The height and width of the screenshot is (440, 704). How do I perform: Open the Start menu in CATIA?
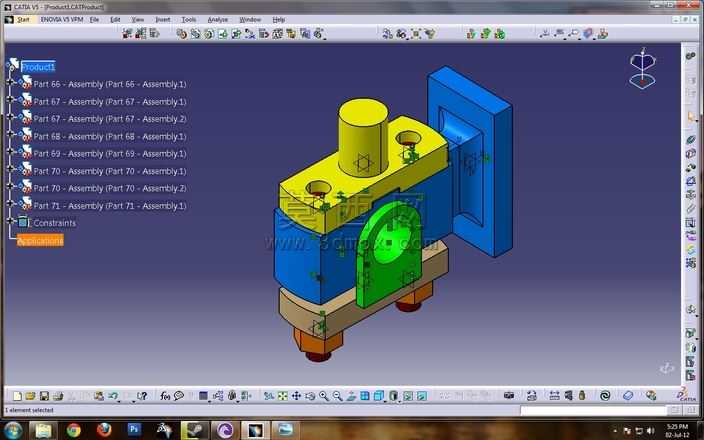[x=23, y=20]
